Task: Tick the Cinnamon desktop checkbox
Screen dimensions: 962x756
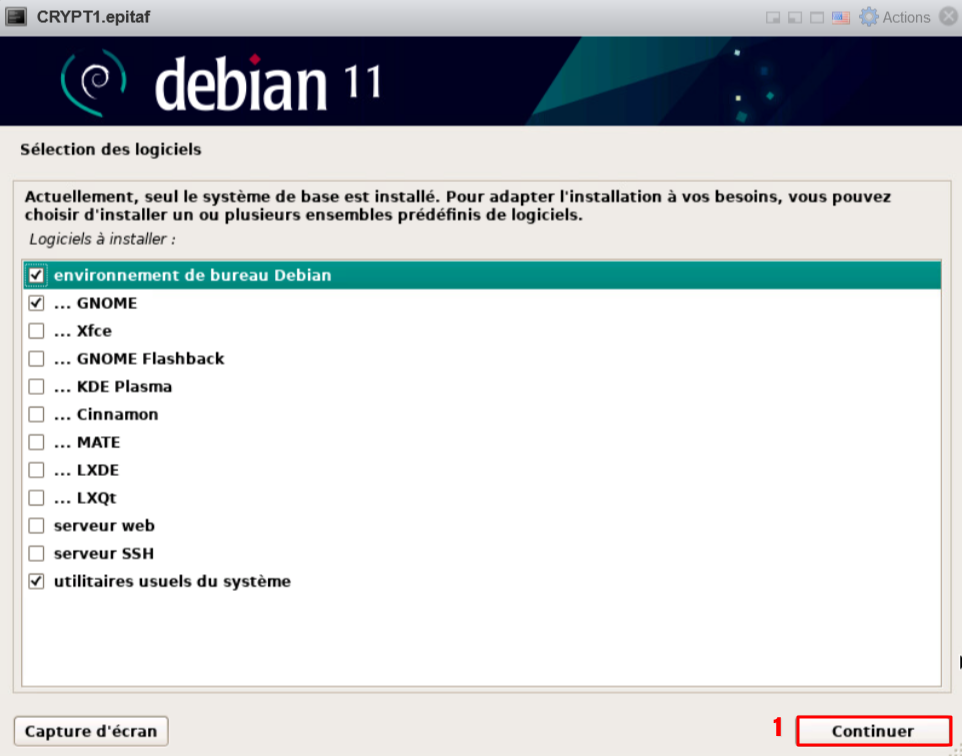Action: [37, 414]
